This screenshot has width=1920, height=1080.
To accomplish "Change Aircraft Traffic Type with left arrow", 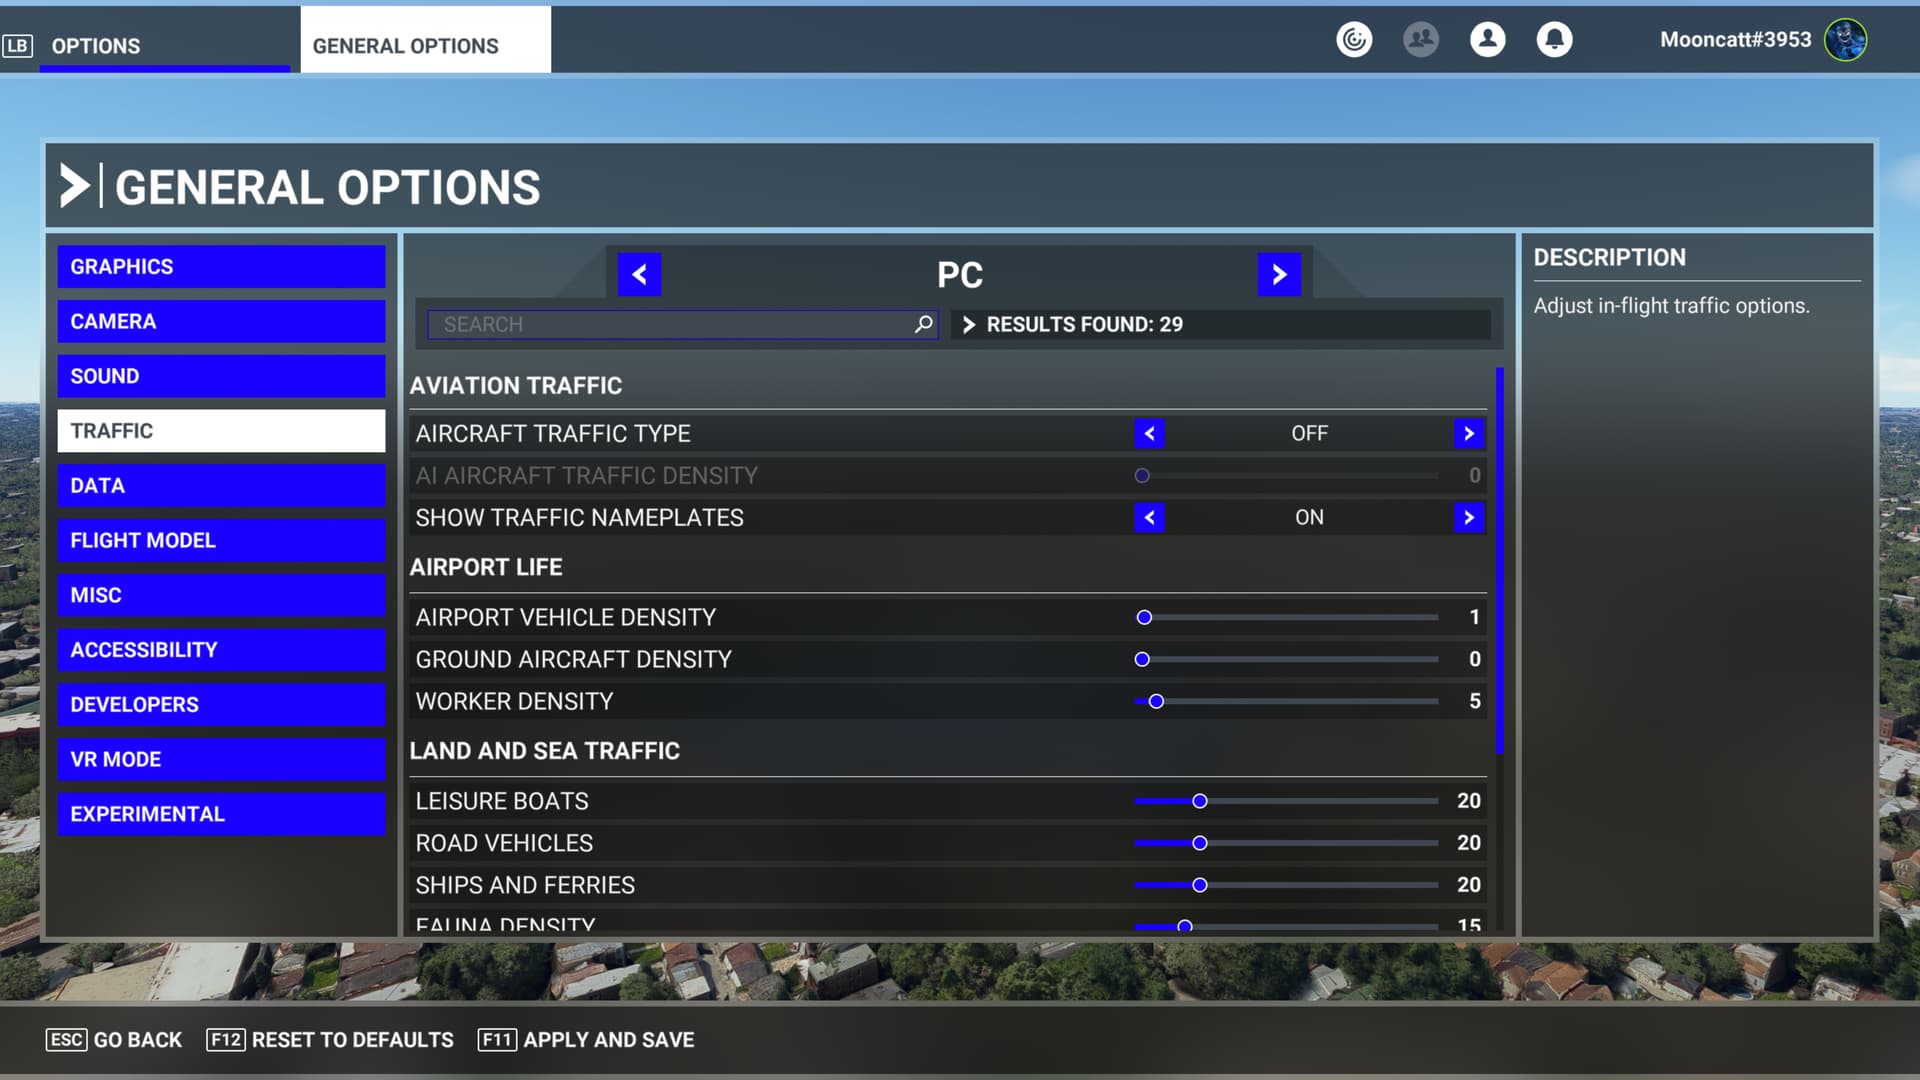I will (1150, 434).
